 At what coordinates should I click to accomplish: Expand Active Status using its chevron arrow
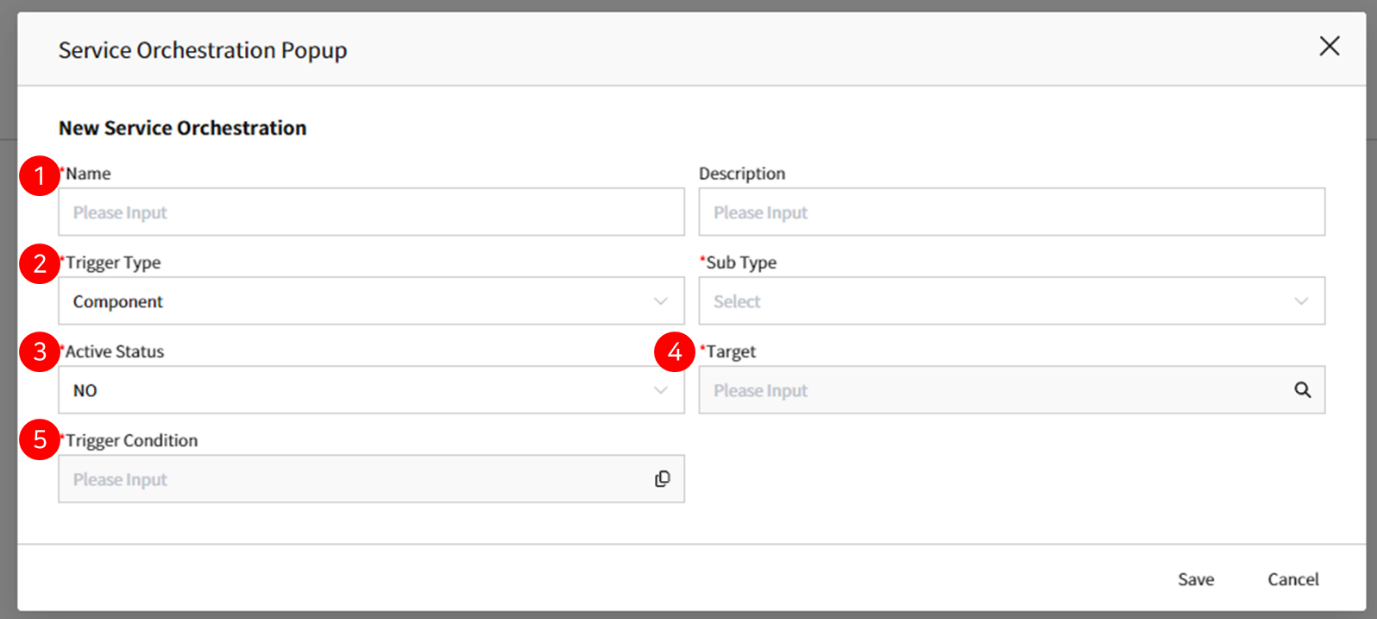661,390
